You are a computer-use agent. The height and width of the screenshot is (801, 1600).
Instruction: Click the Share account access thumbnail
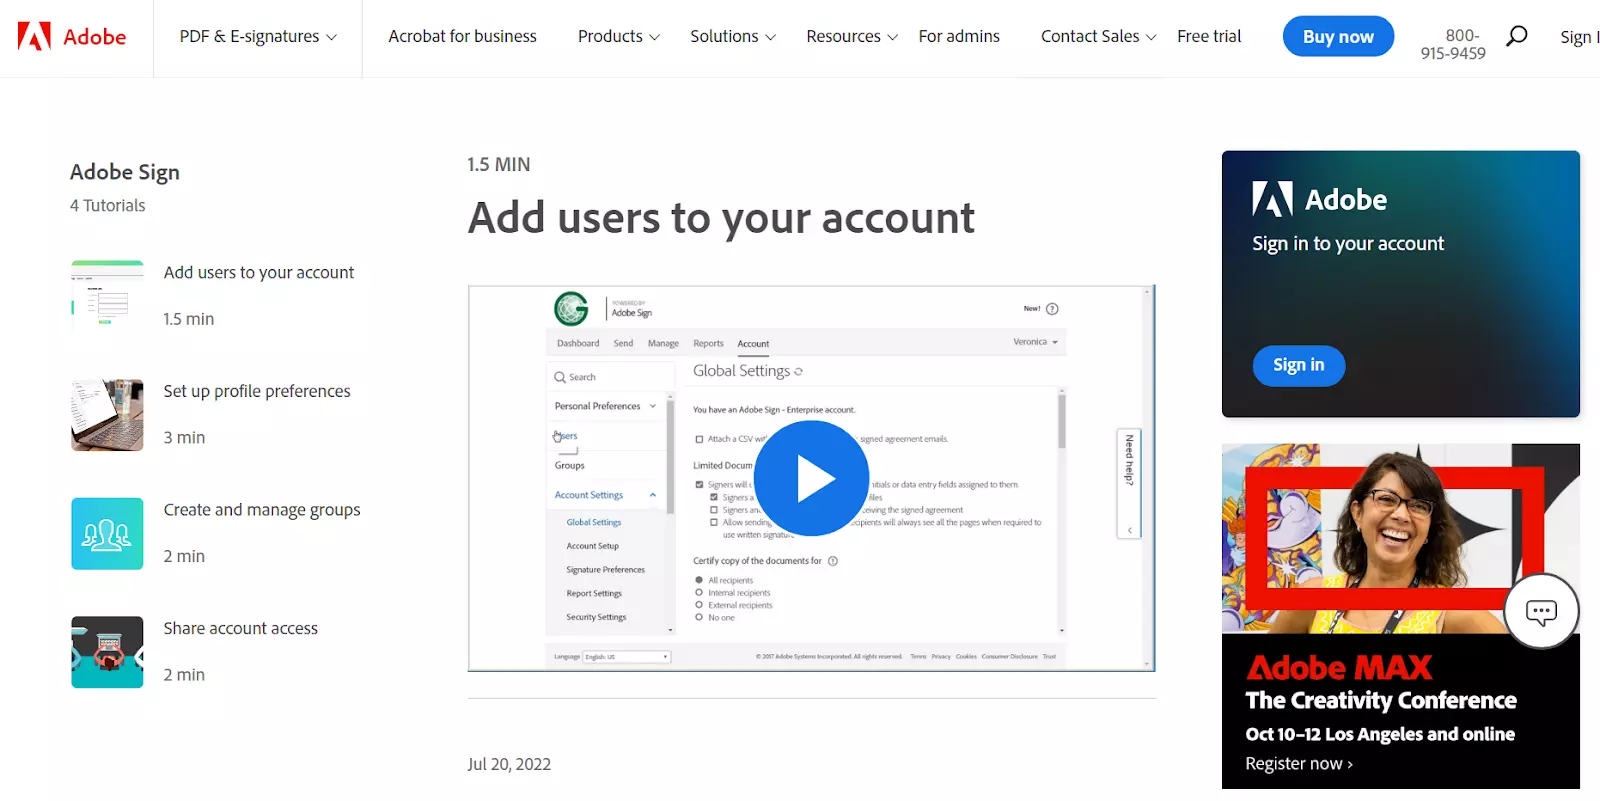tap(107, 652)
